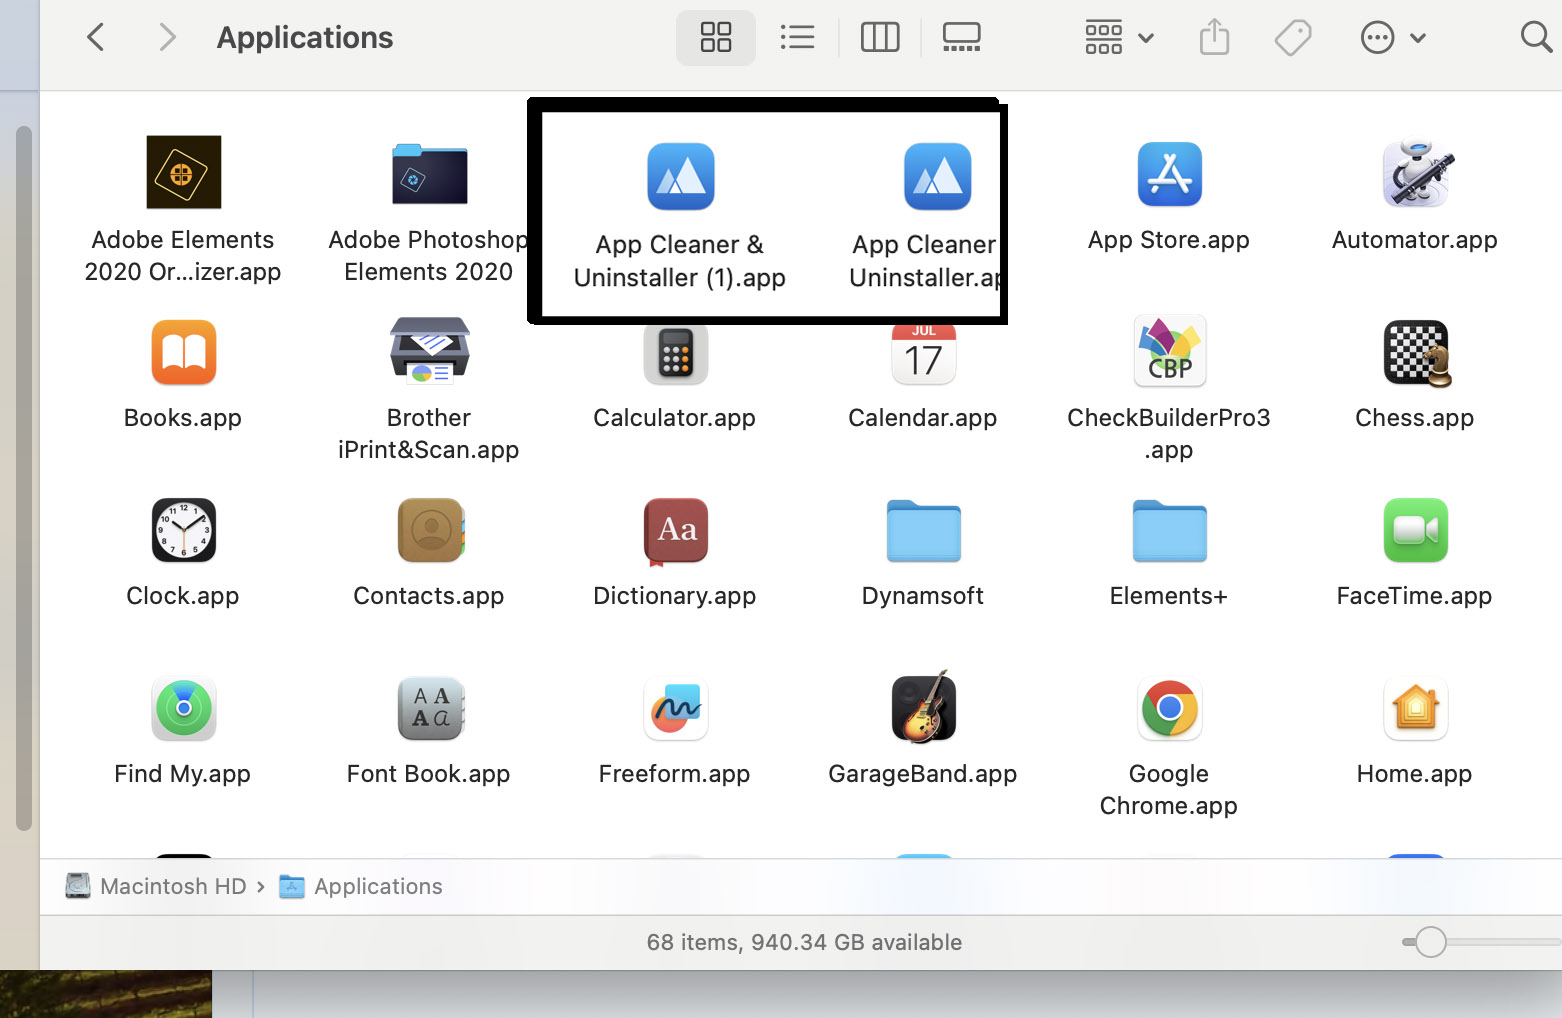The width and height of the screenshot is (1562, 1018).
Task: Select Adobe Elements 2020 Organizer app icon
Action: point(183,172)
